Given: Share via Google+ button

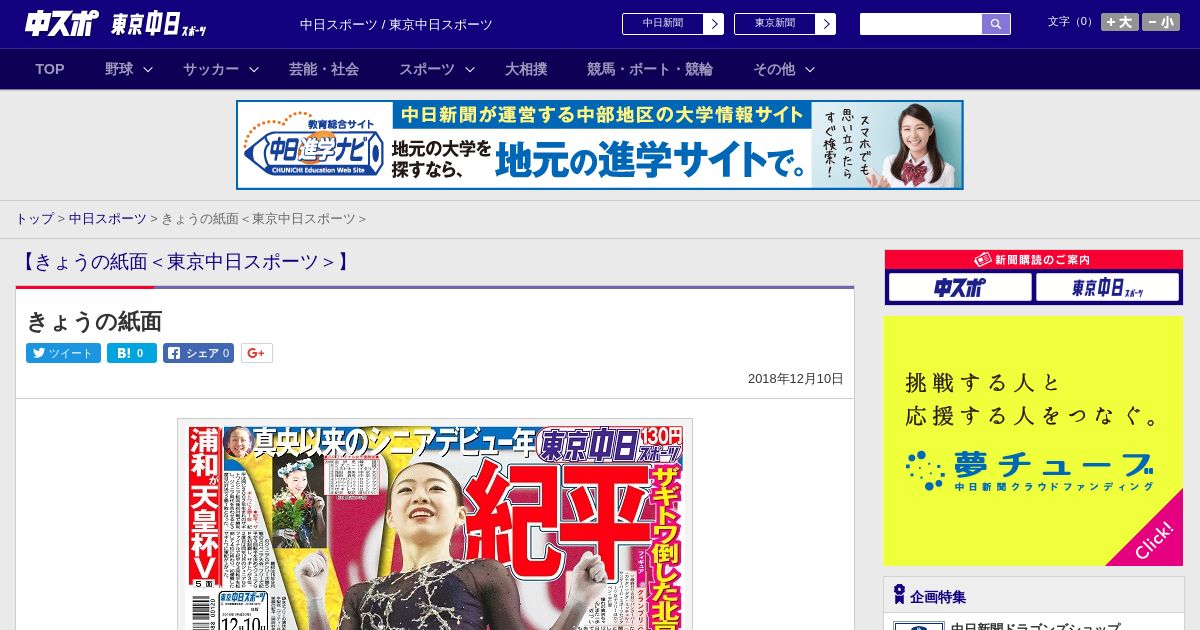Looking at the screenshot, I should (x=257, y=353).
